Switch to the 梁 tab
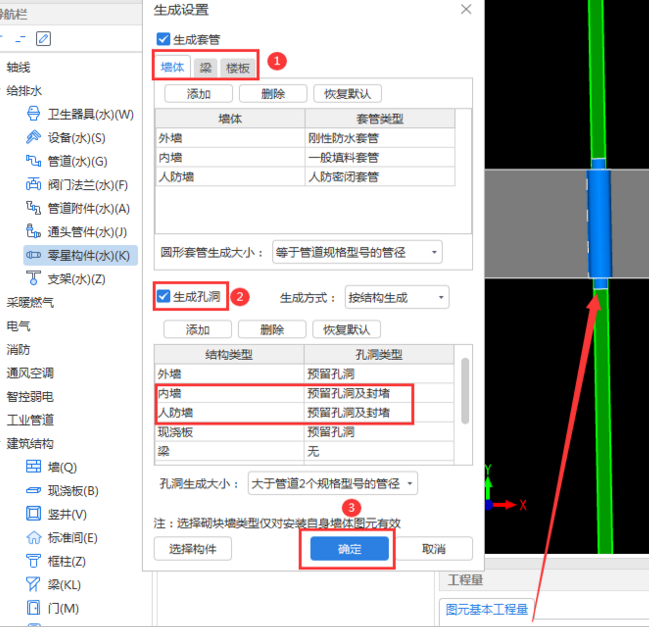 coord(206,68)
